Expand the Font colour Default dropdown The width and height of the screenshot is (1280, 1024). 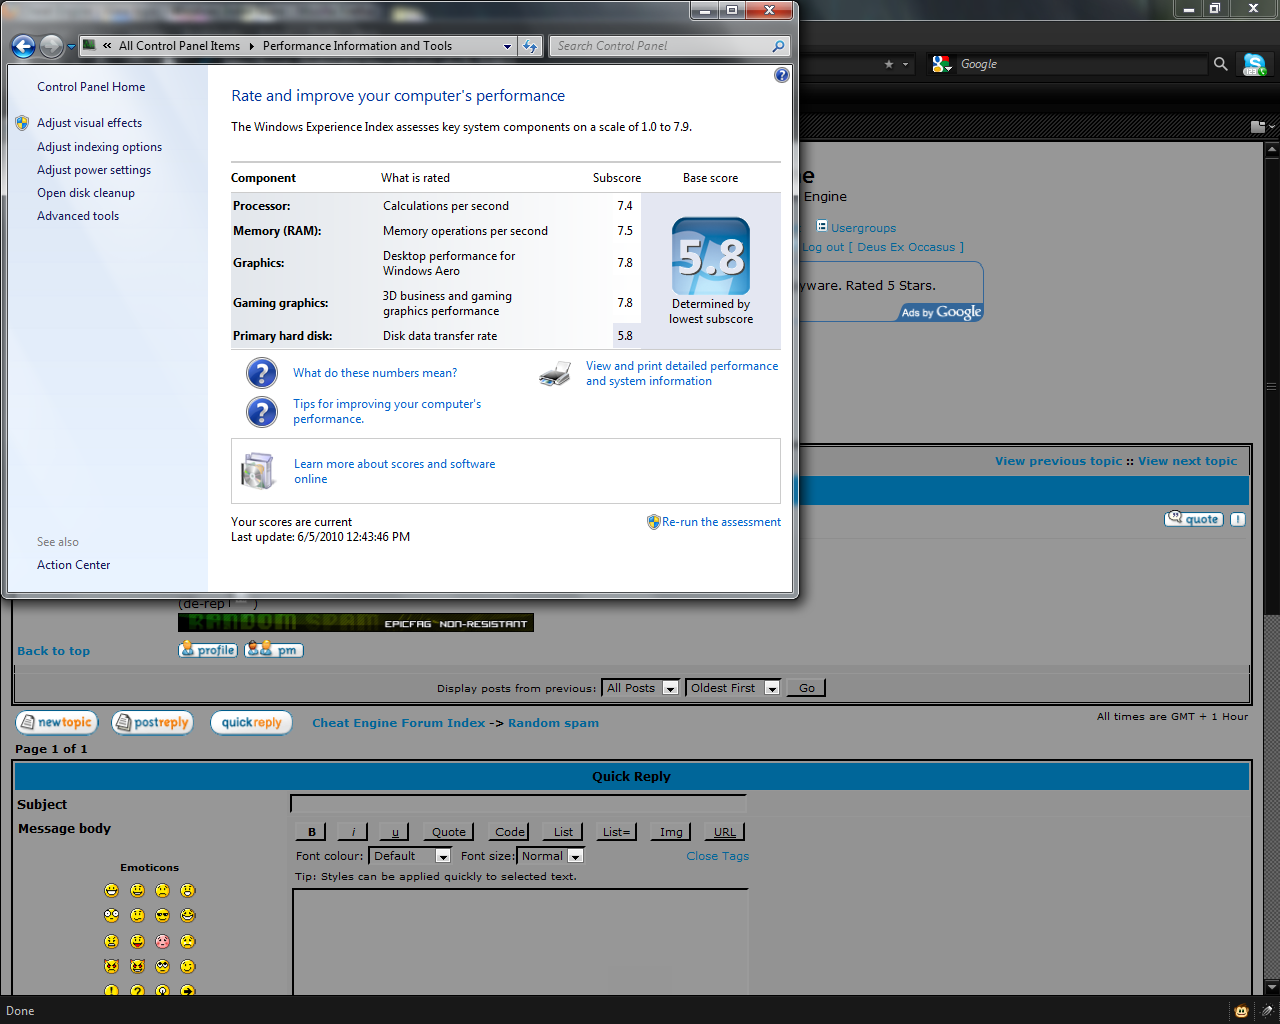click(x=442, y=856)
